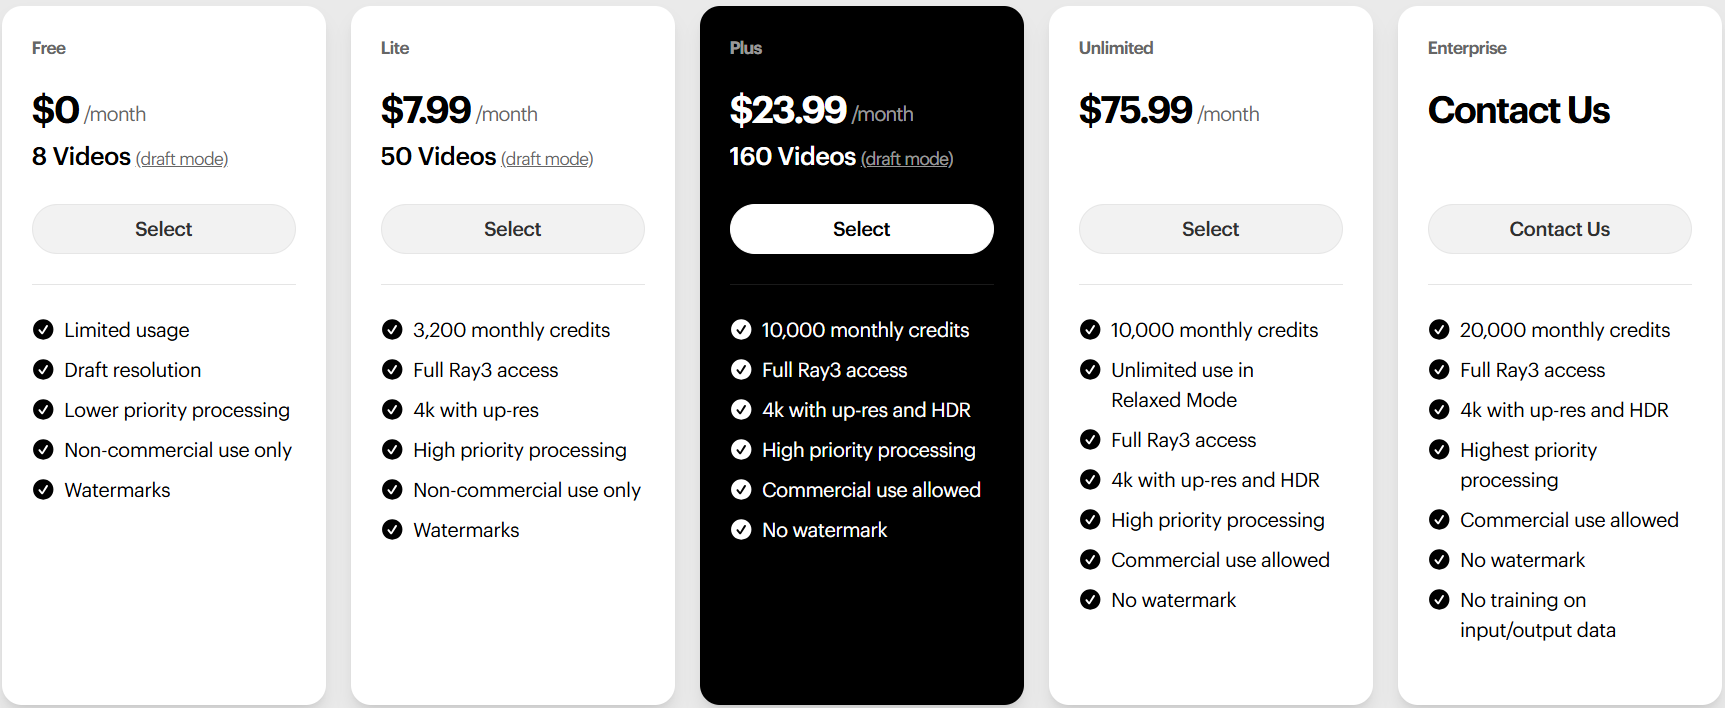Click the checkmark beside No training on input/output data
Viewport: 1725px width, 708px height.
(1439, 599)
